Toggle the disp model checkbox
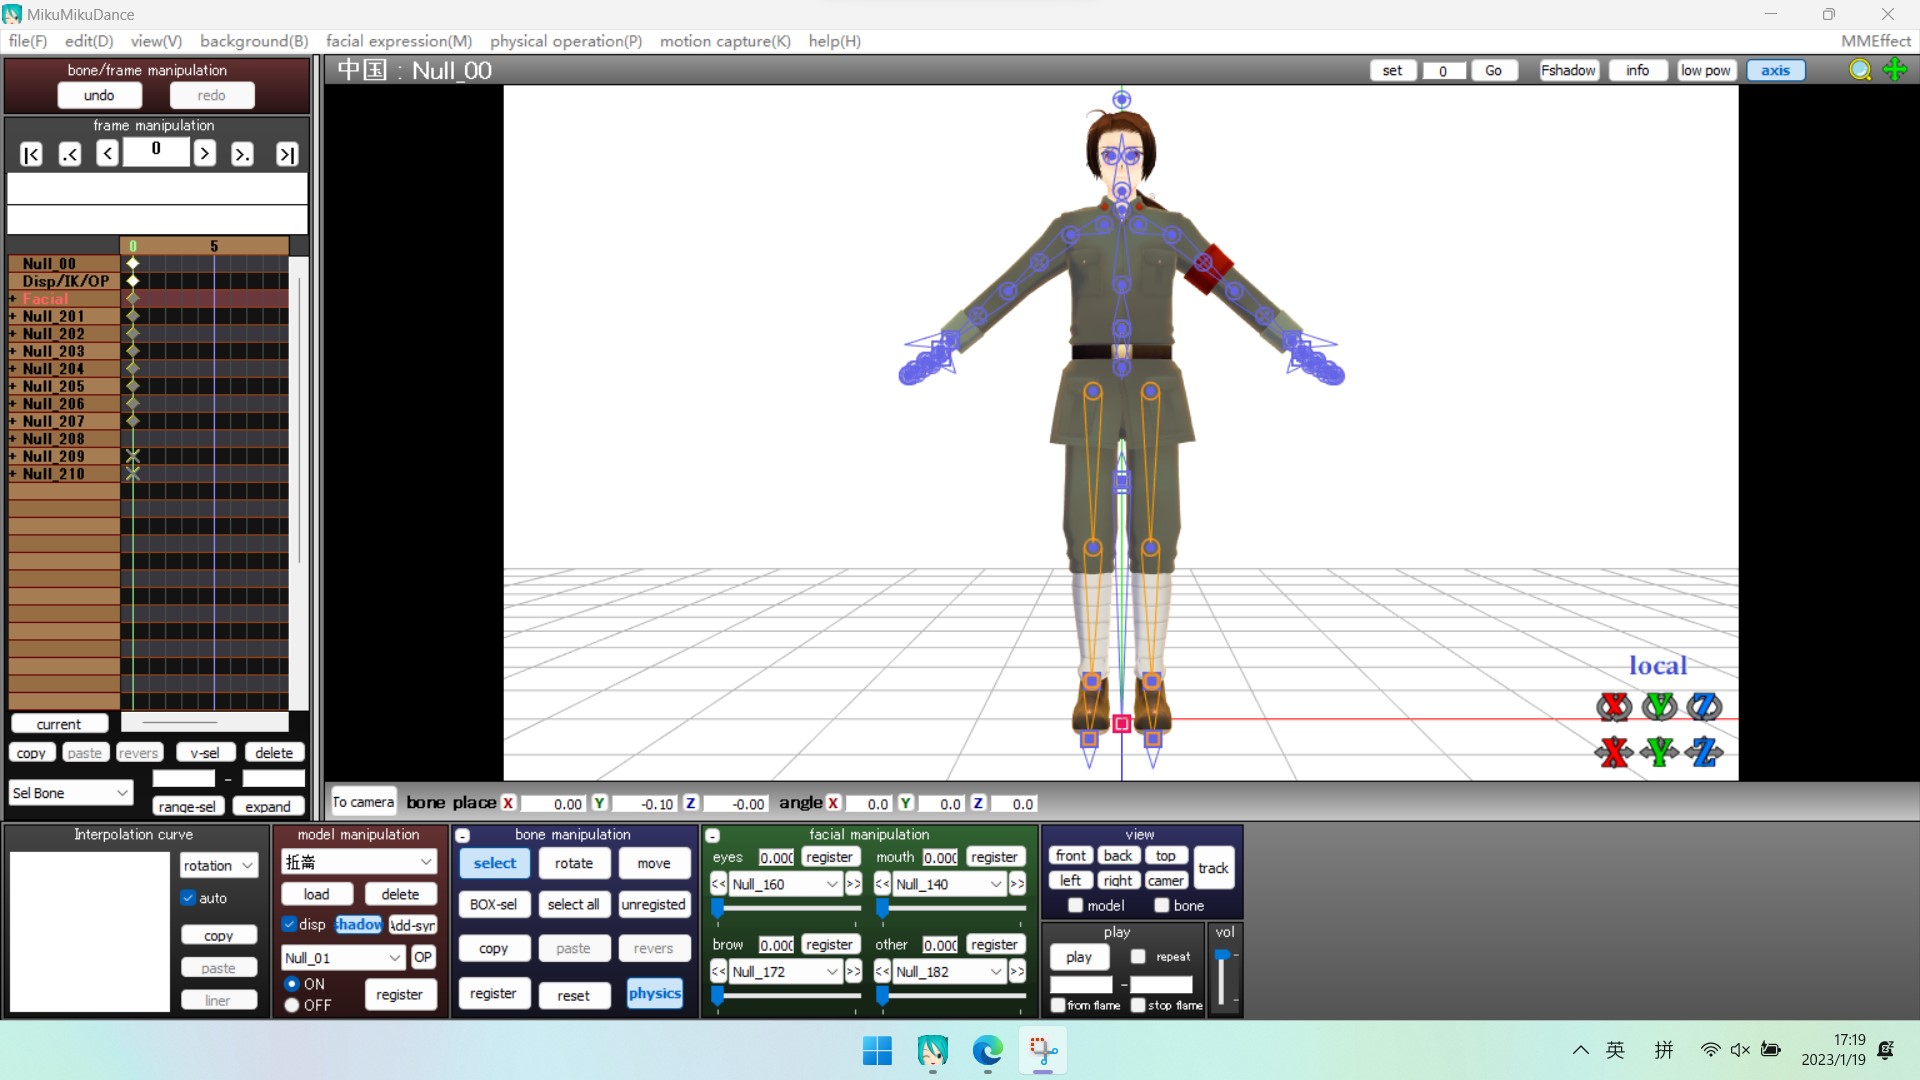1920x1080 pixels. tap(289, 924)
